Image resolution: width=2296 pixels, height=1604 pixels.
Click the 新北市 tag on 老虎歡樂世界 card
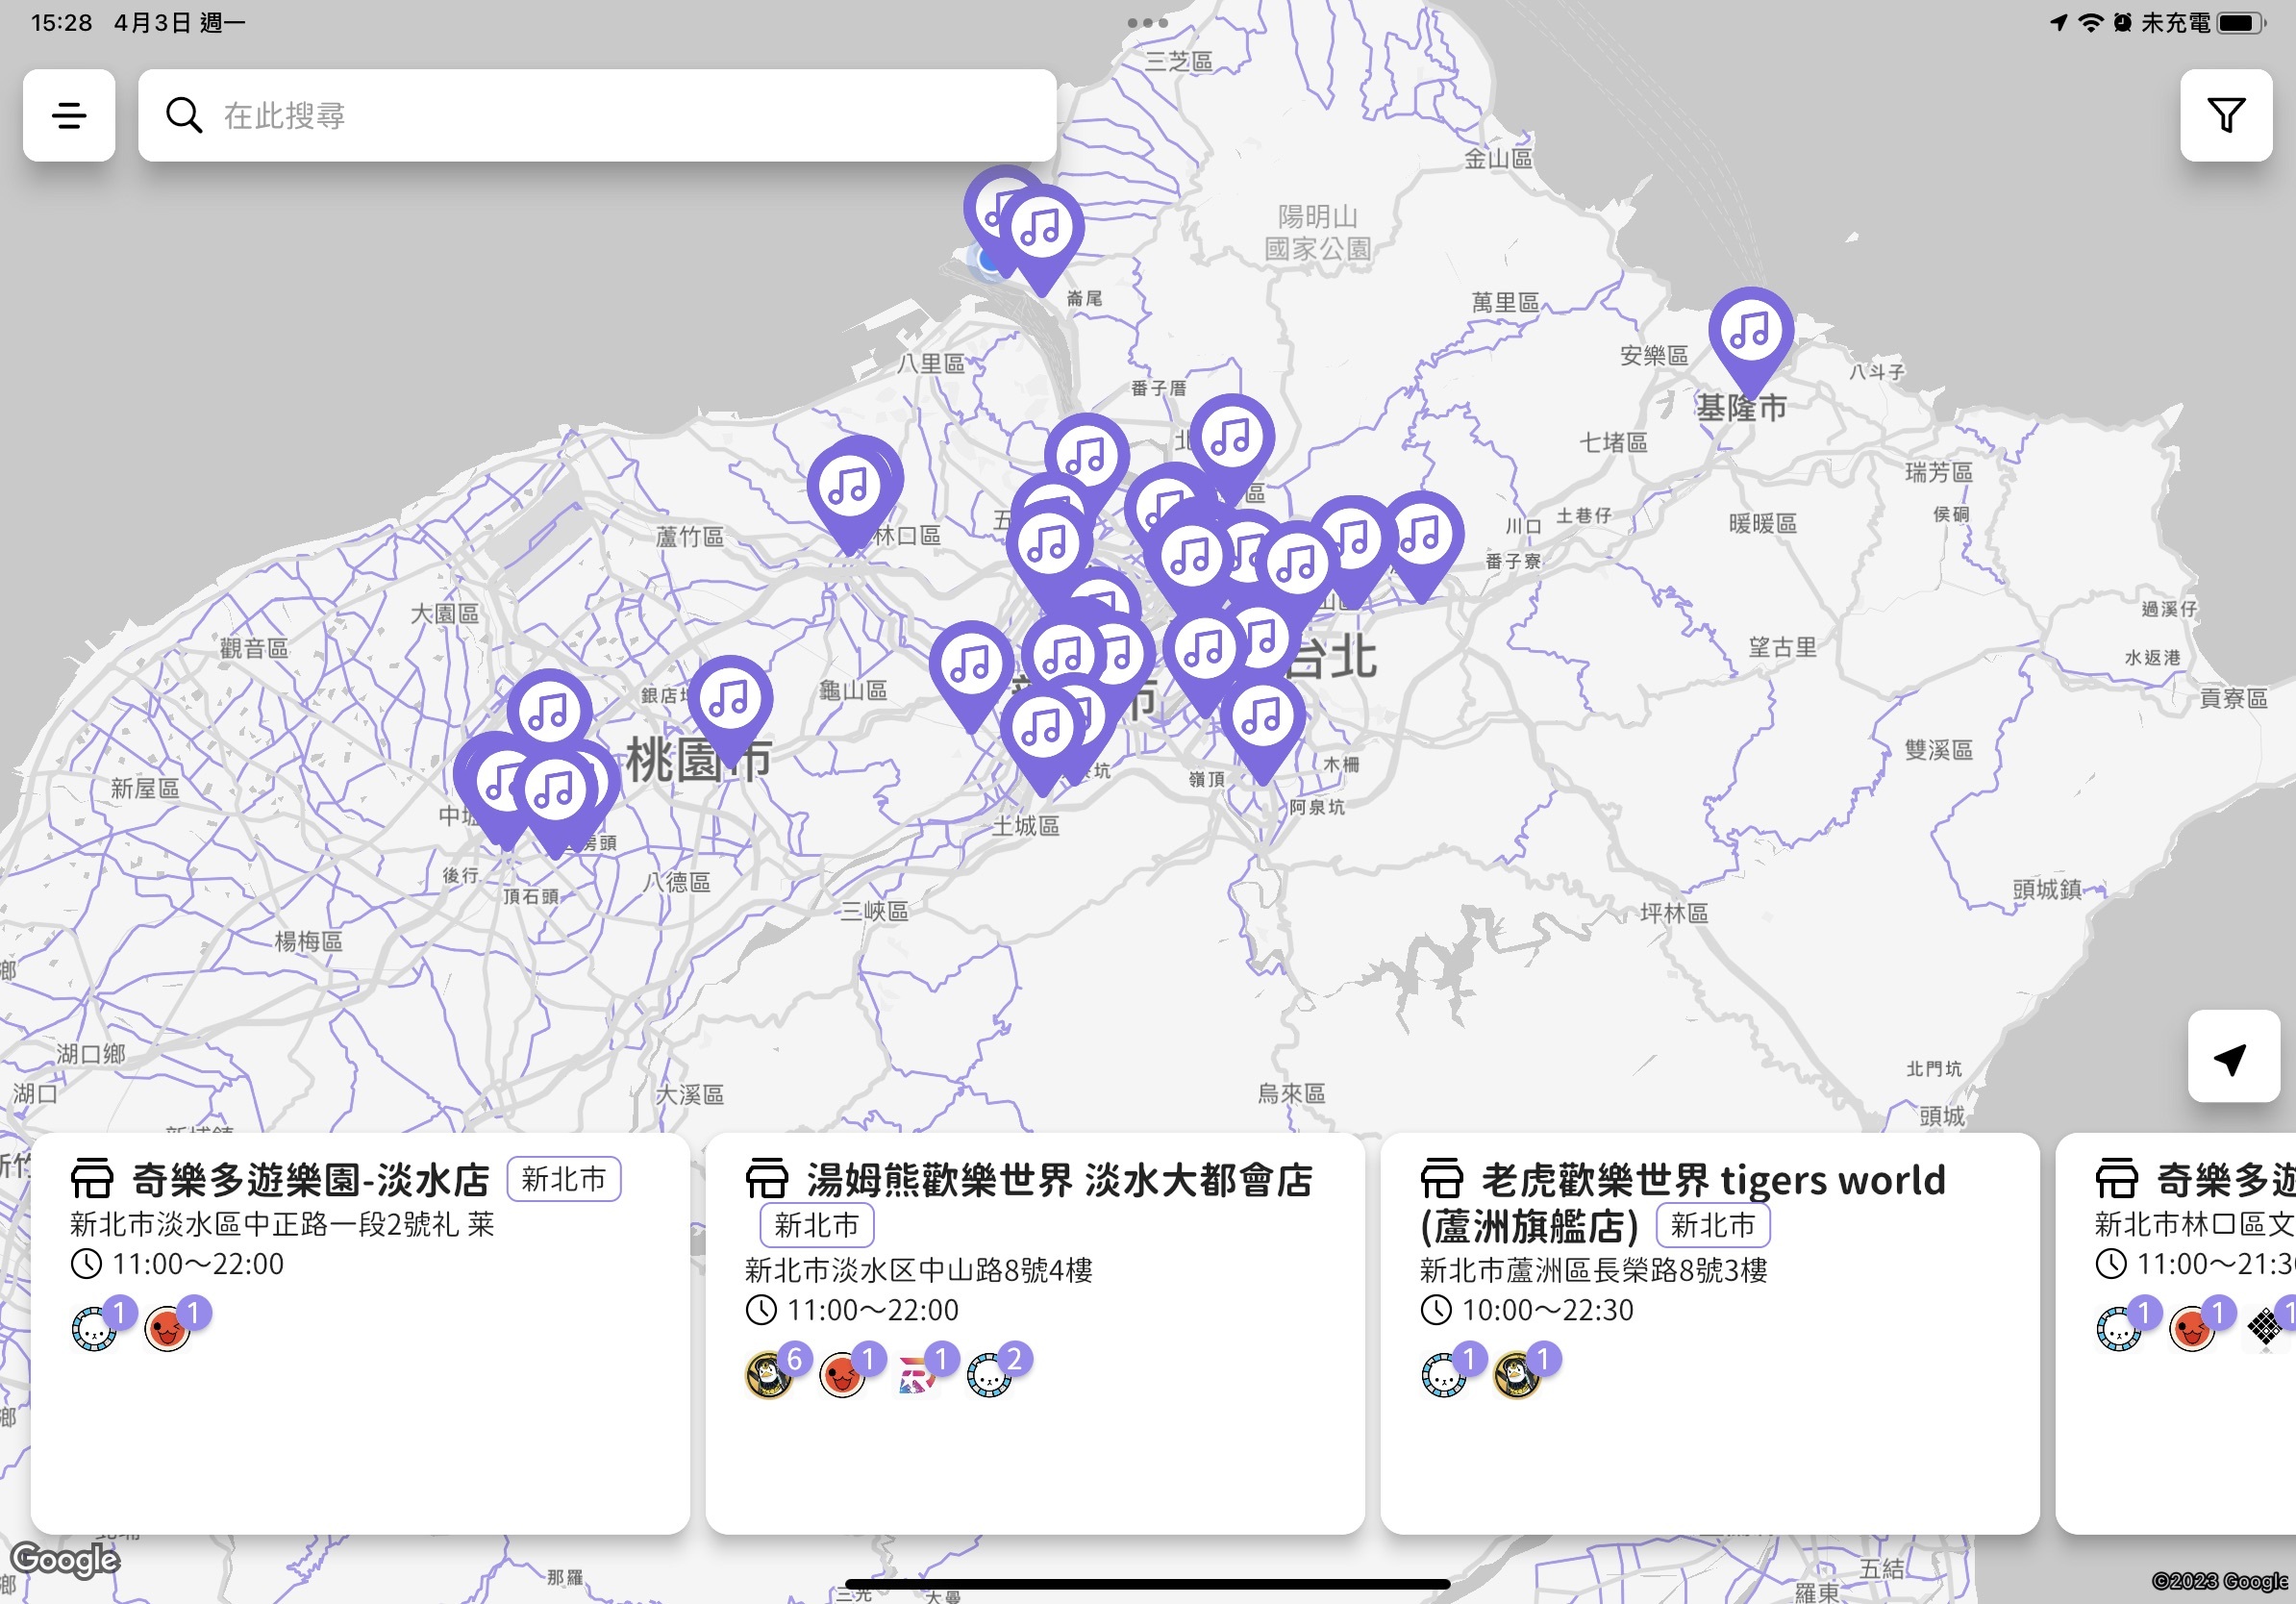1713,1225
